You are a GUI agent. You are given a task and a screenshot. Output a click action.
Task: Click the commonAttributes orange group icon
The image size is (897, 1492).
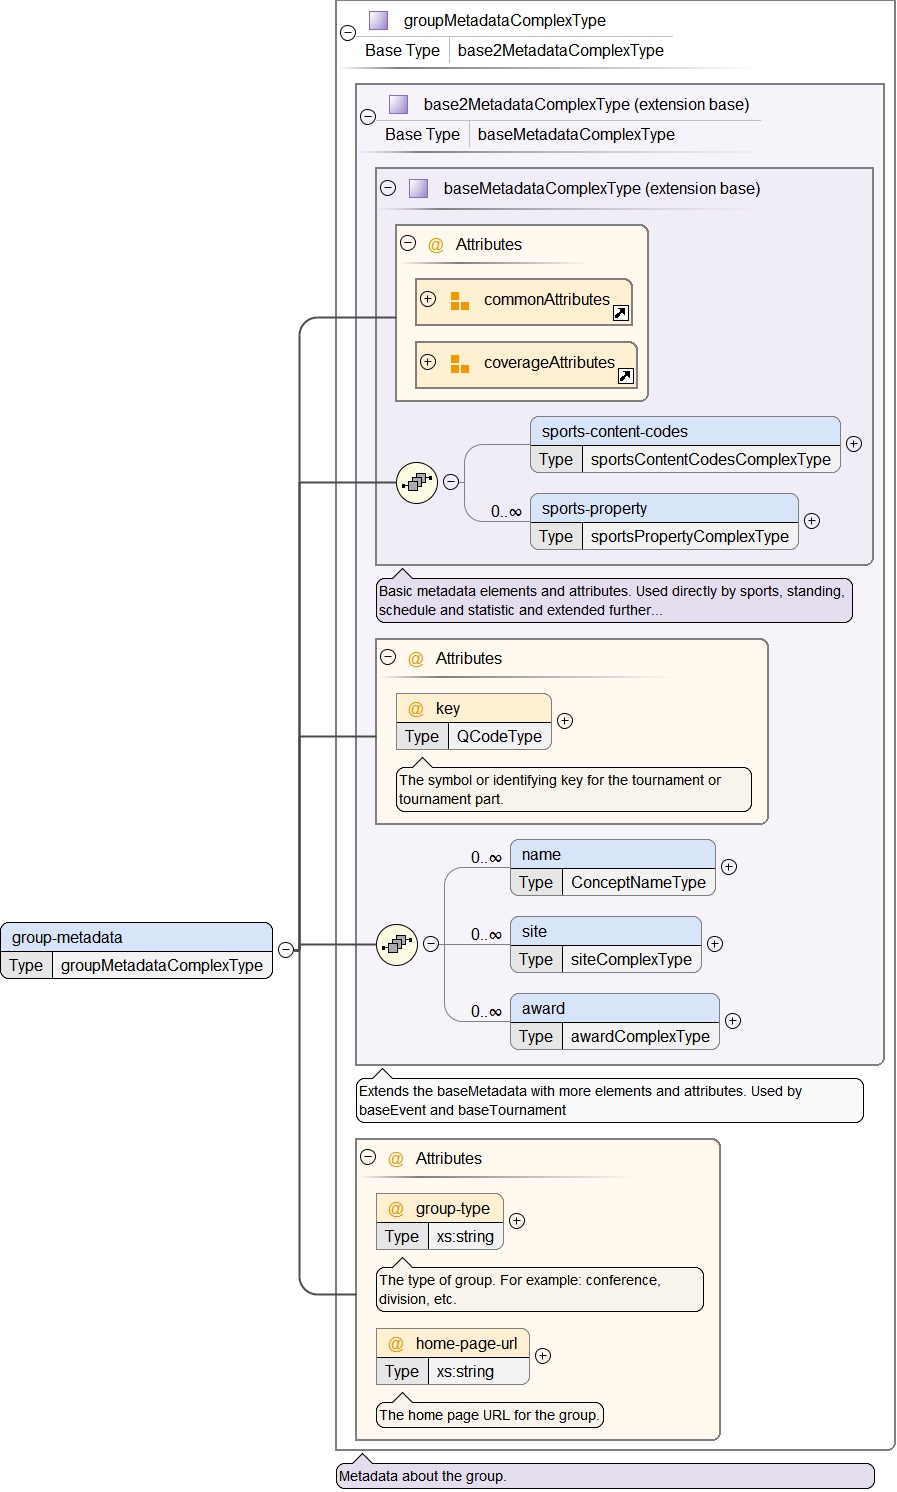[459, 300]
